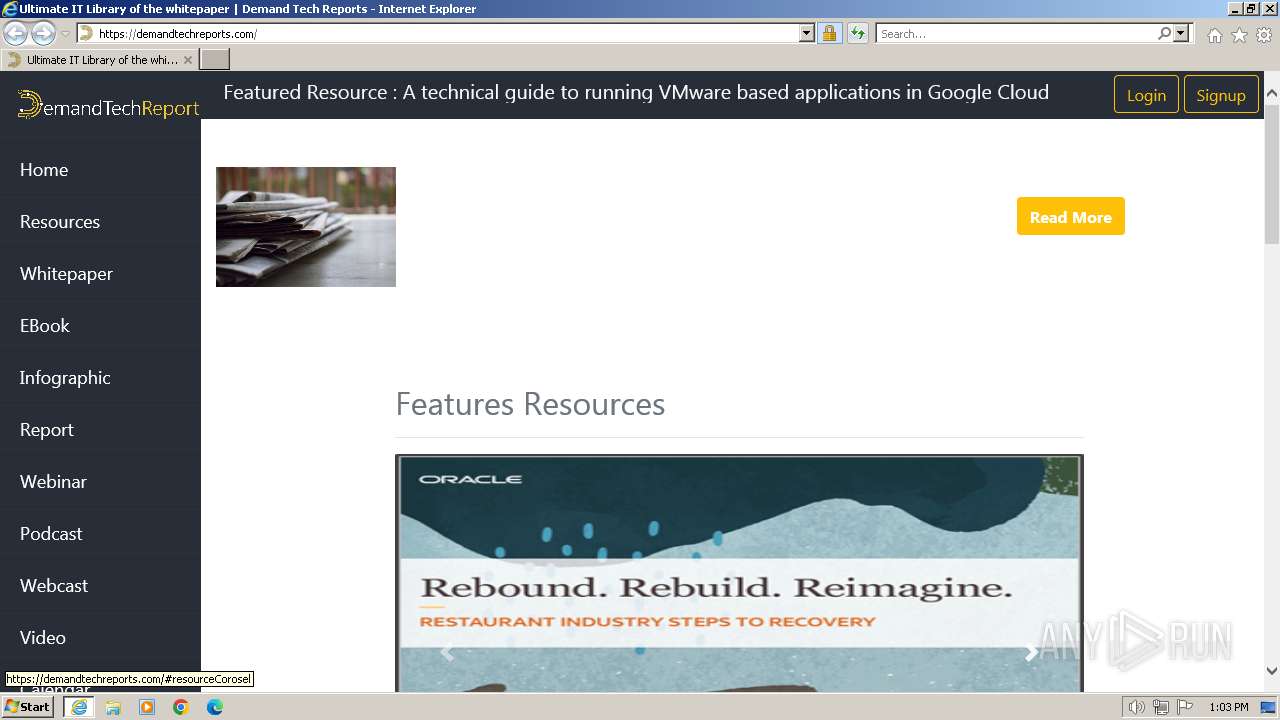Viewport: 1280px width, 720px height.
Task: Click the network tray icon
Action: tap(1161, 707)
